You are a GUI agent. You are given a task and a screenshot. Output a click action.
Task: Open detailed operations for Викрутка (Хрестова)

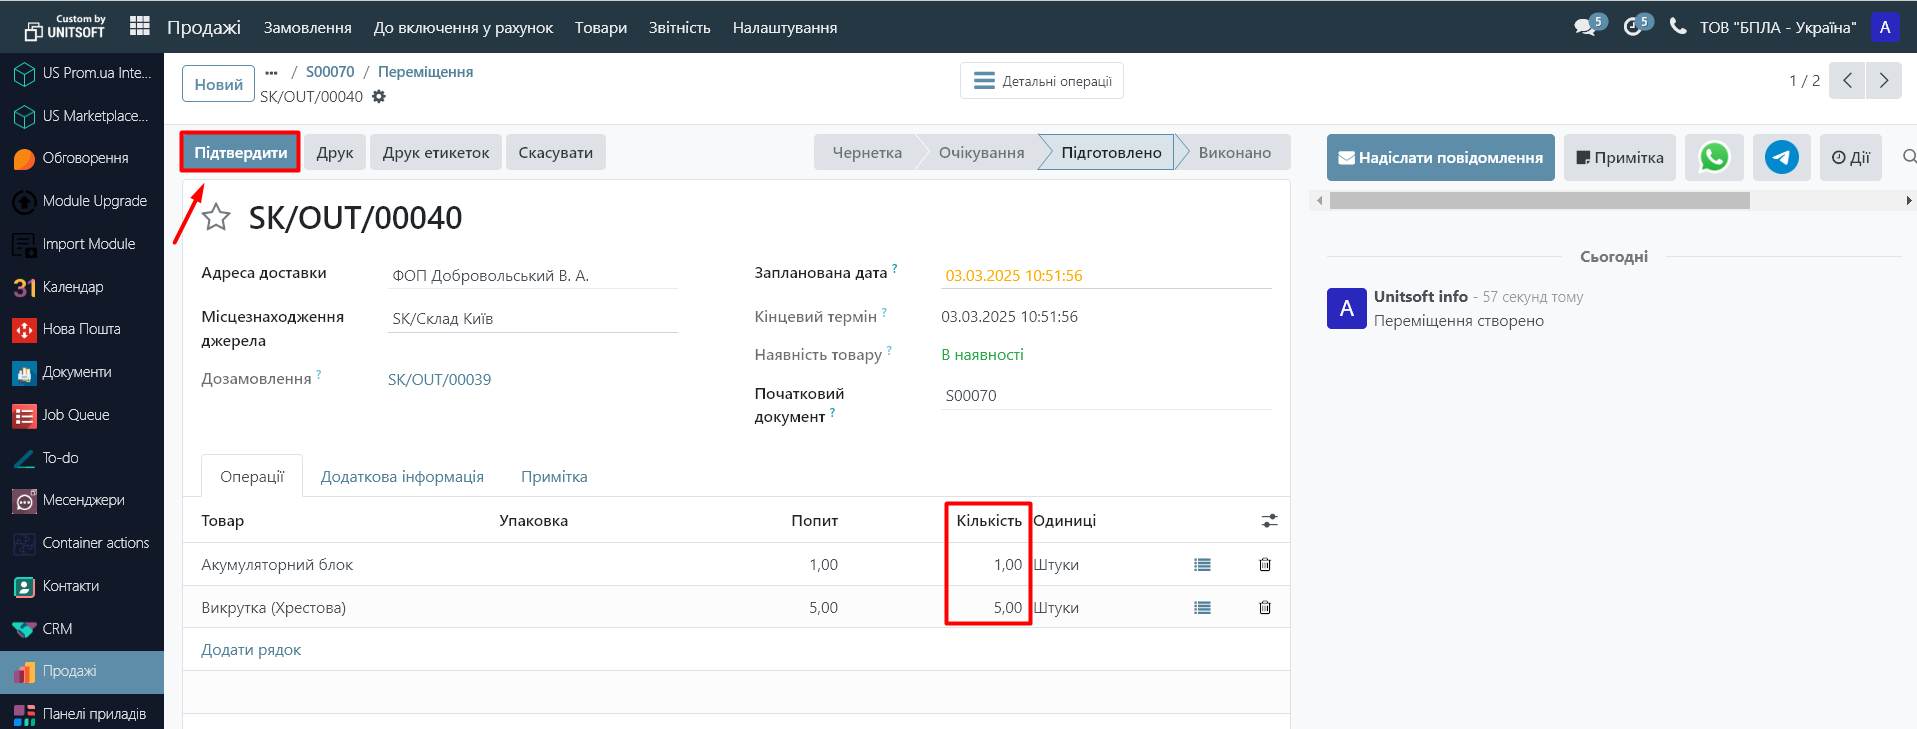pos(1202,608)
